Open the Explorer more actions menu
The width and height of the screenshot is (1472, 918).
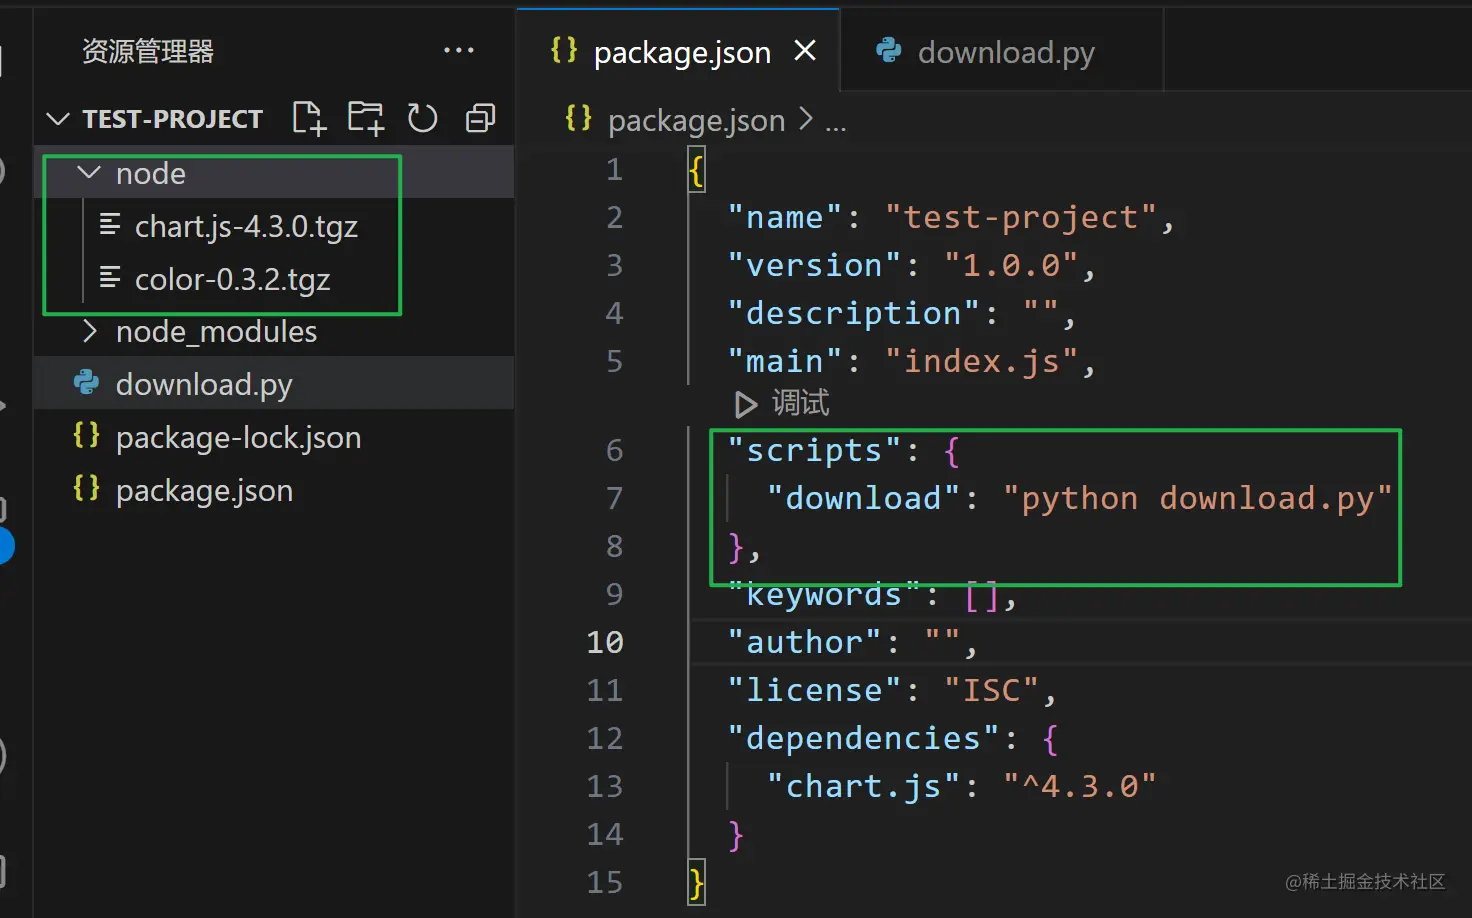(x=459, y=50)
